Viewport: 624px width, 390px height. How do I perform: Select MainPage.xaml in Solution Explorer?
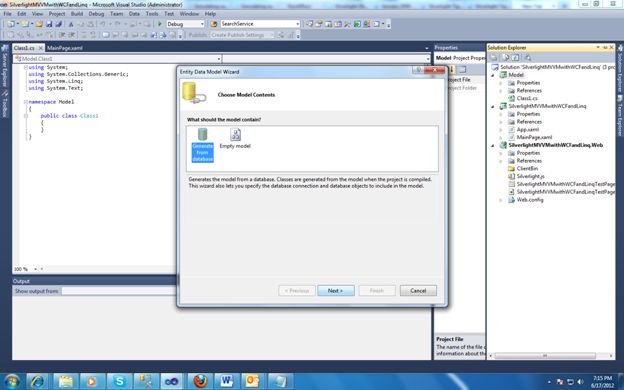(534, 137)
